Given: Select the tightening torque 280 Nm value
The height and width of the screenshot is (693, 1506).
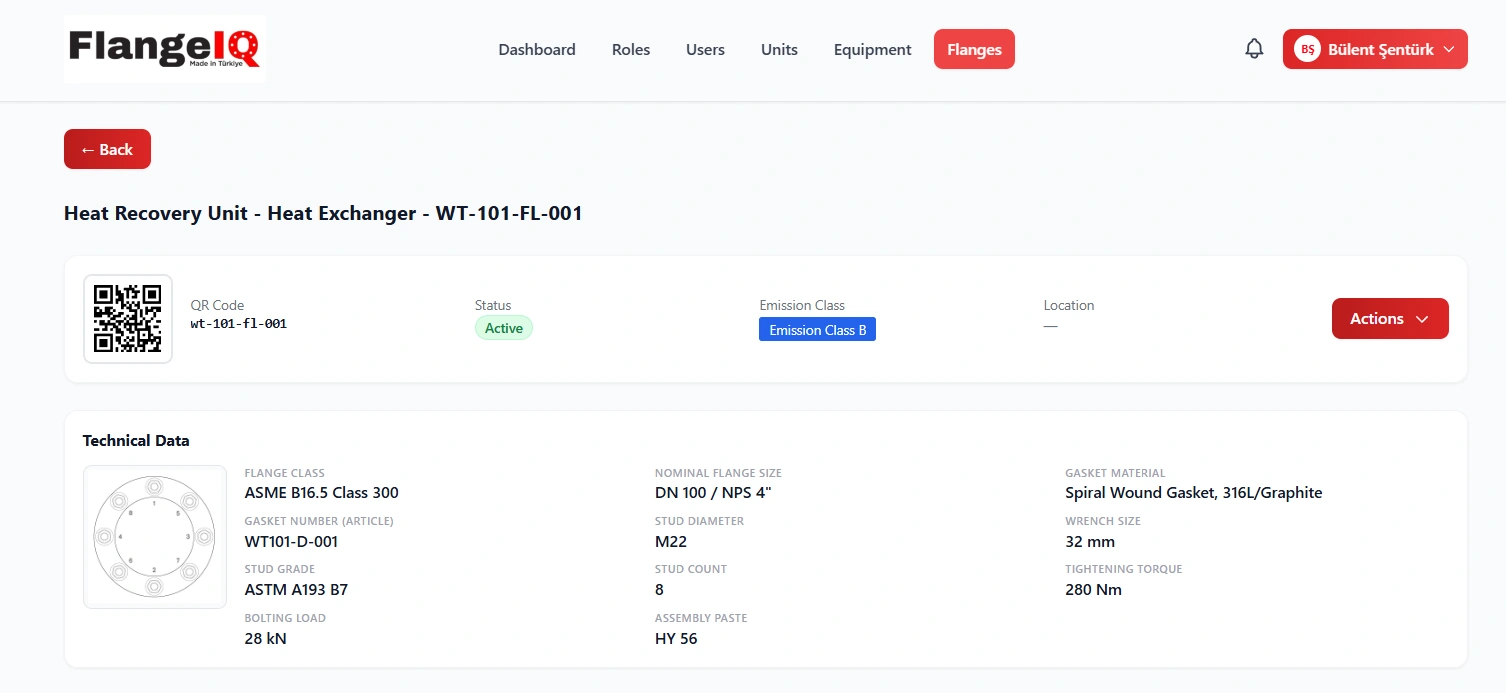Looking at the screenshot, I should tap(1094, 589).
